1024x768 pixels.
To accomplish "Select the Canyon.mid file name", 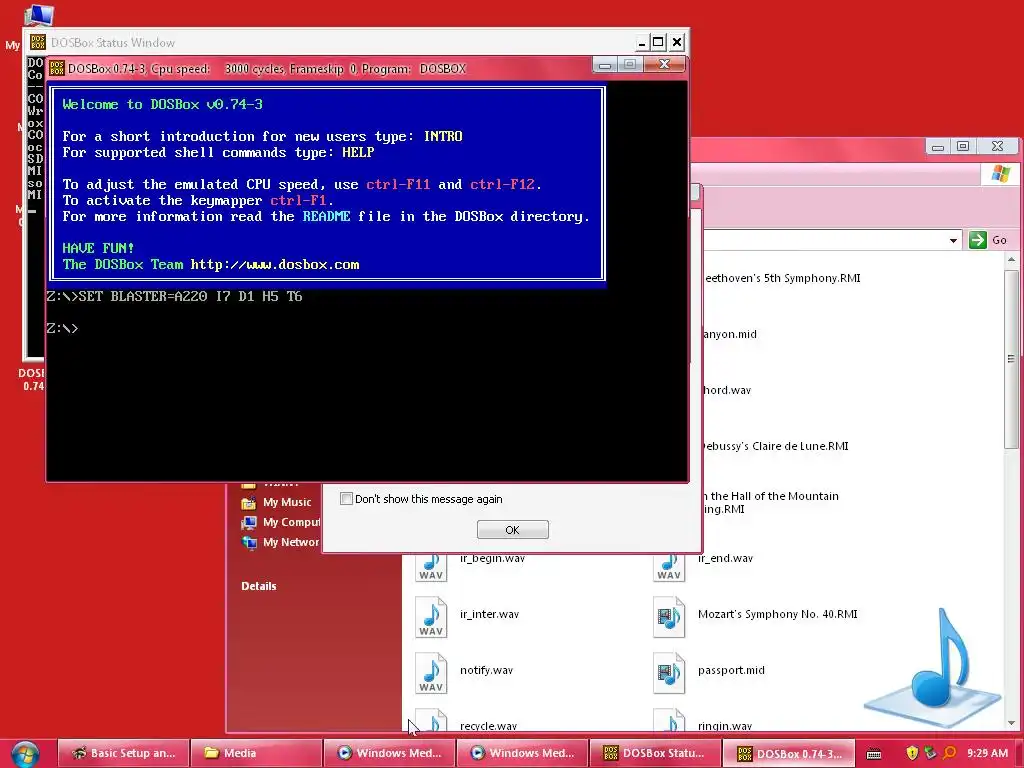I will pos(729,334).
